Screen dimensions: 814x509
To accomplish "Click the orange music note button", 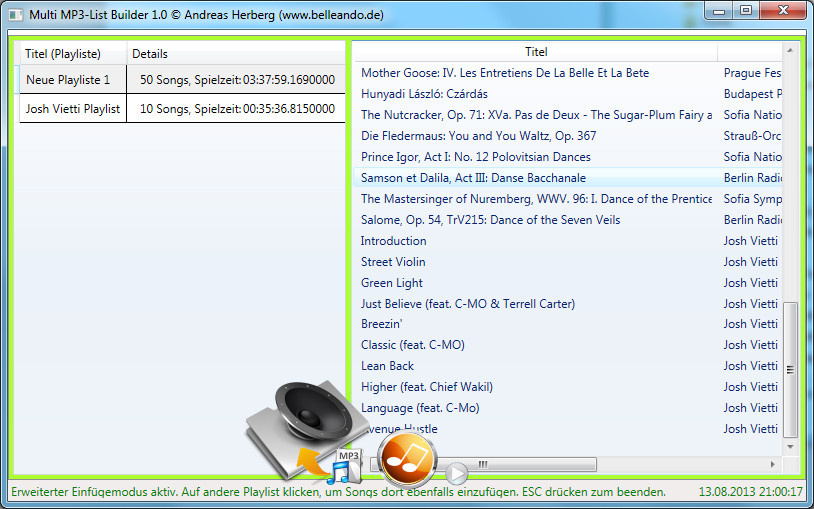I will 406,459.
